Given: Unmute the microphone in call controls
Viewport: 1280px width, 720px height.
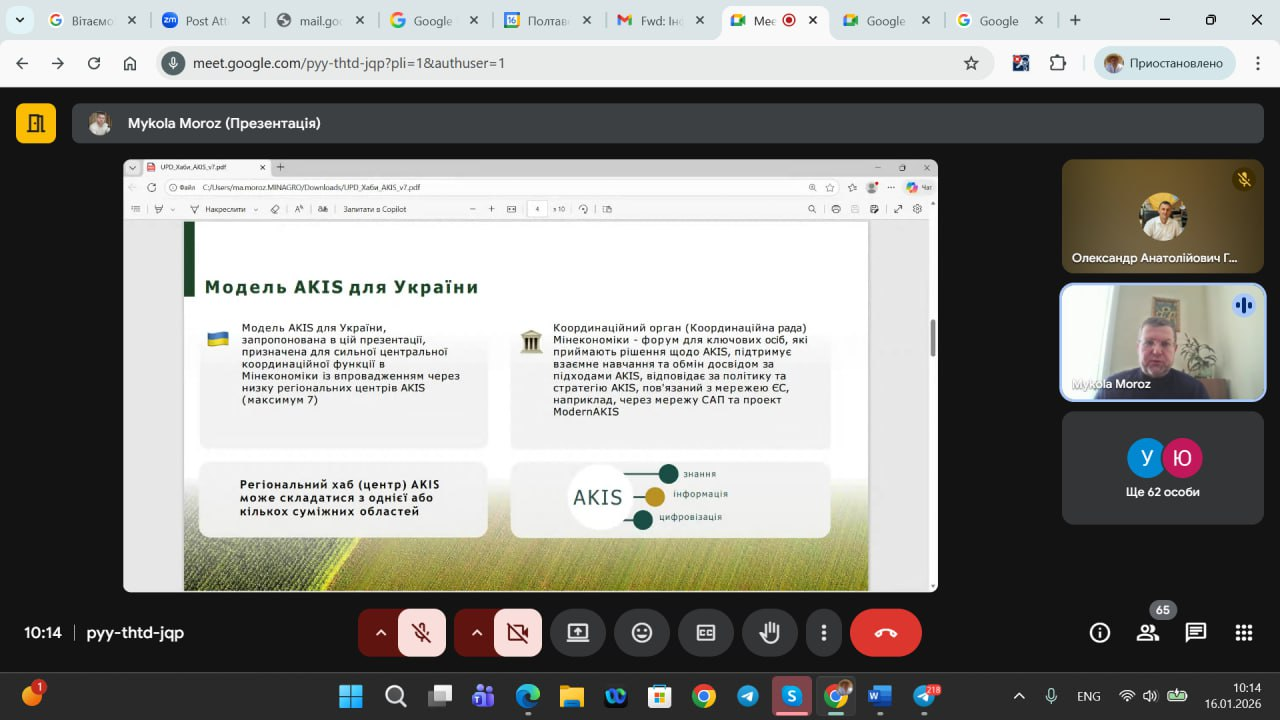Looking at the screenshot, I should 422,632.
